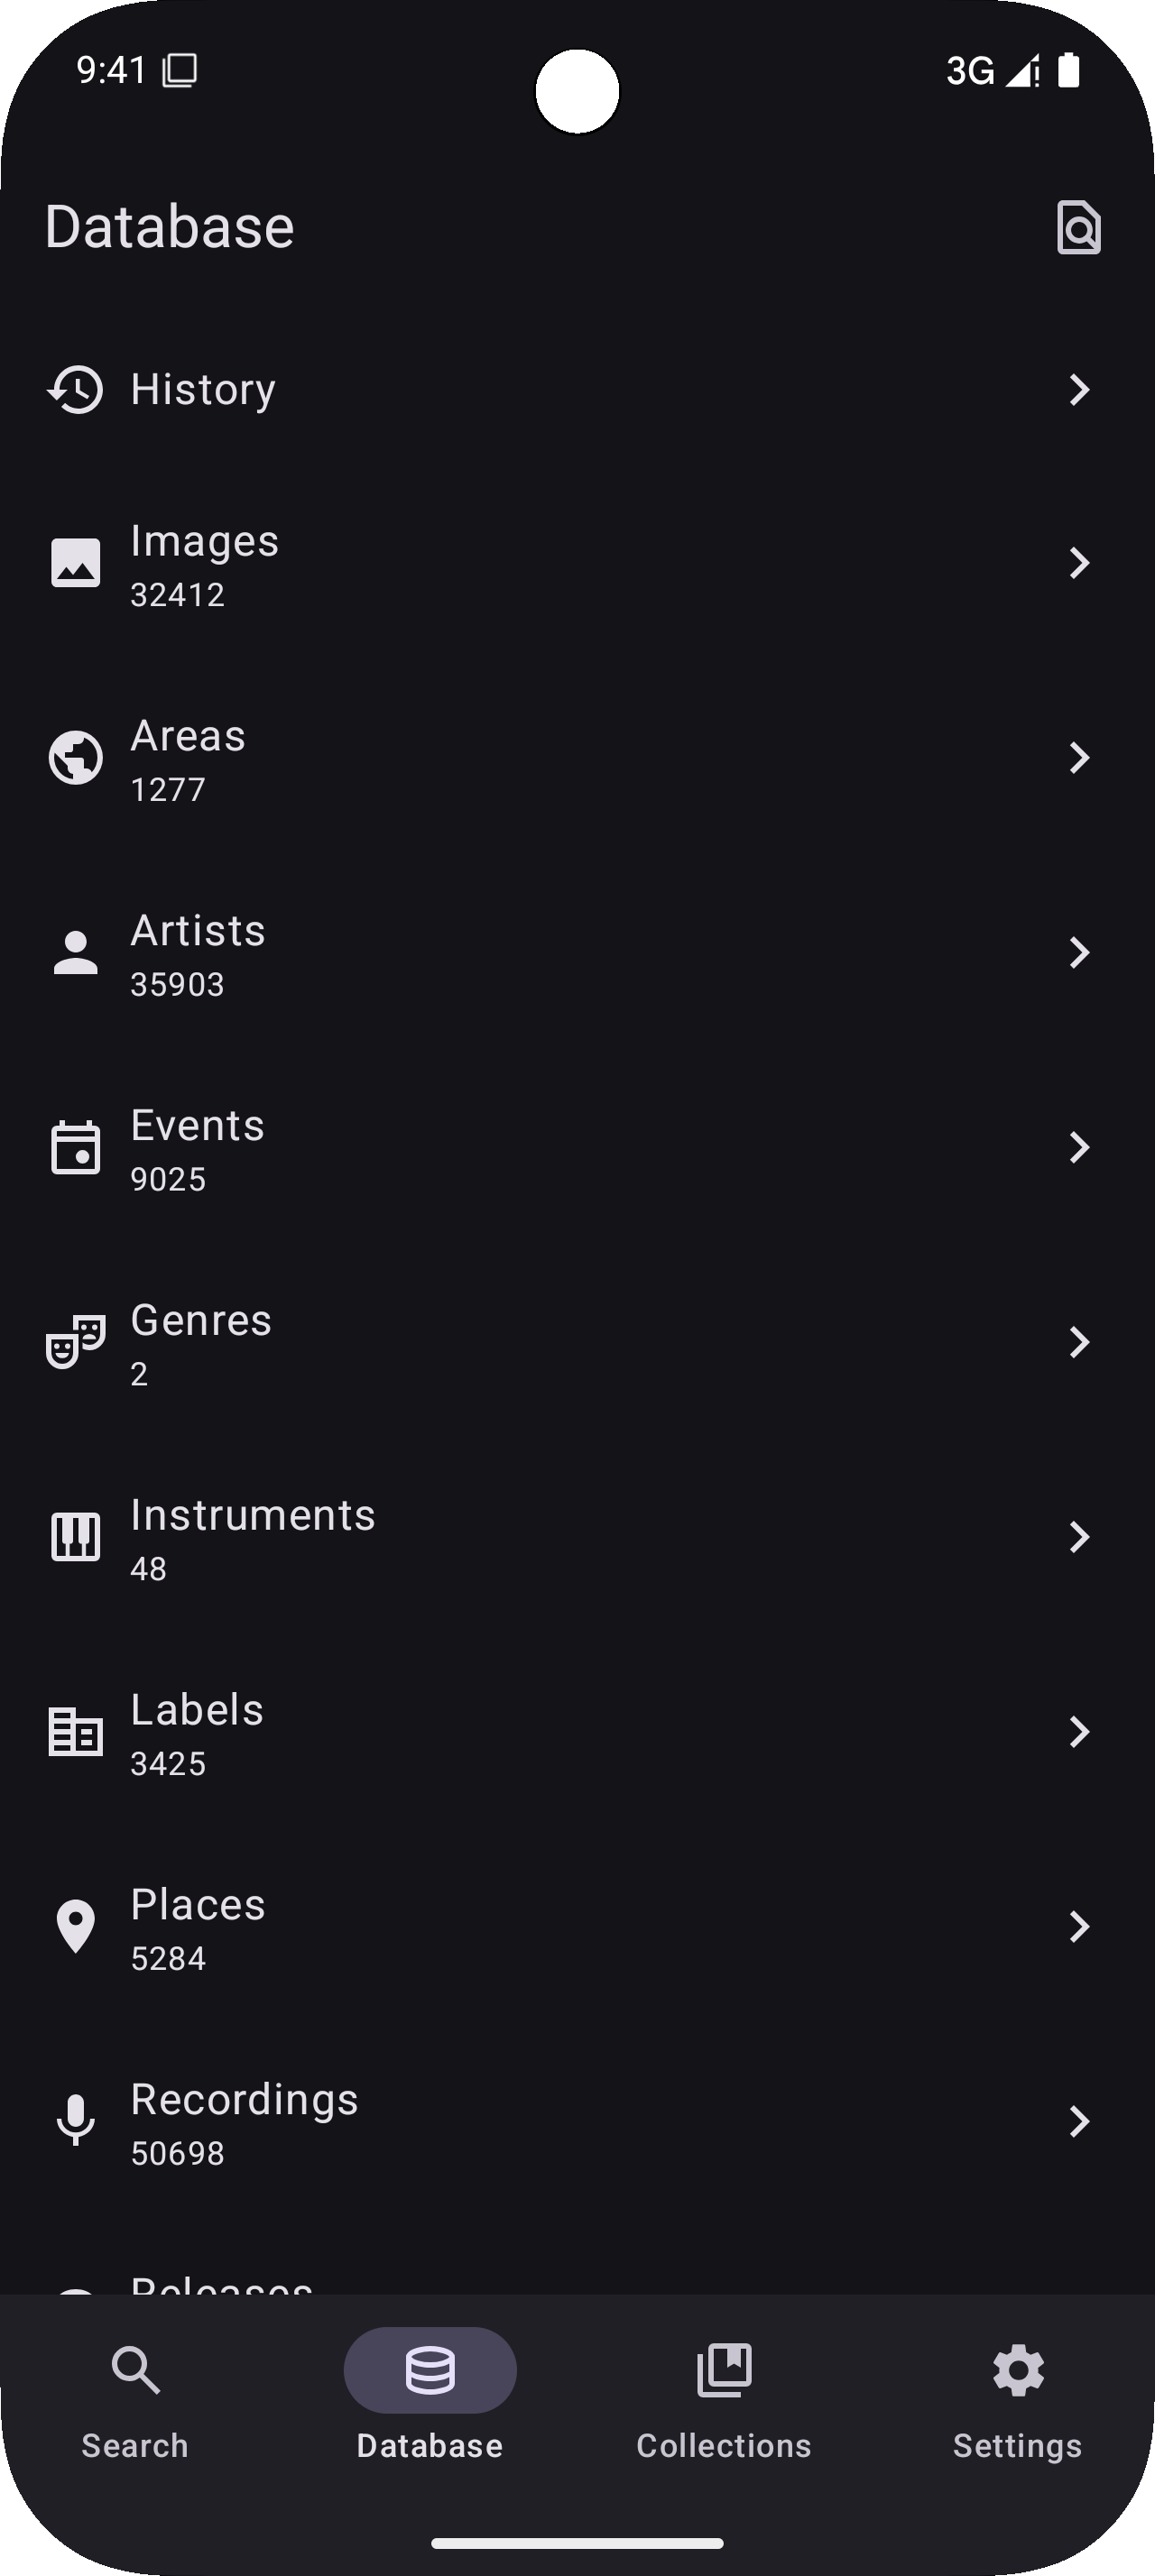This screenshot has width=1155, height=2576.
Task: Tap the Places map pin icon
Action: click(x=76, y=1926)
